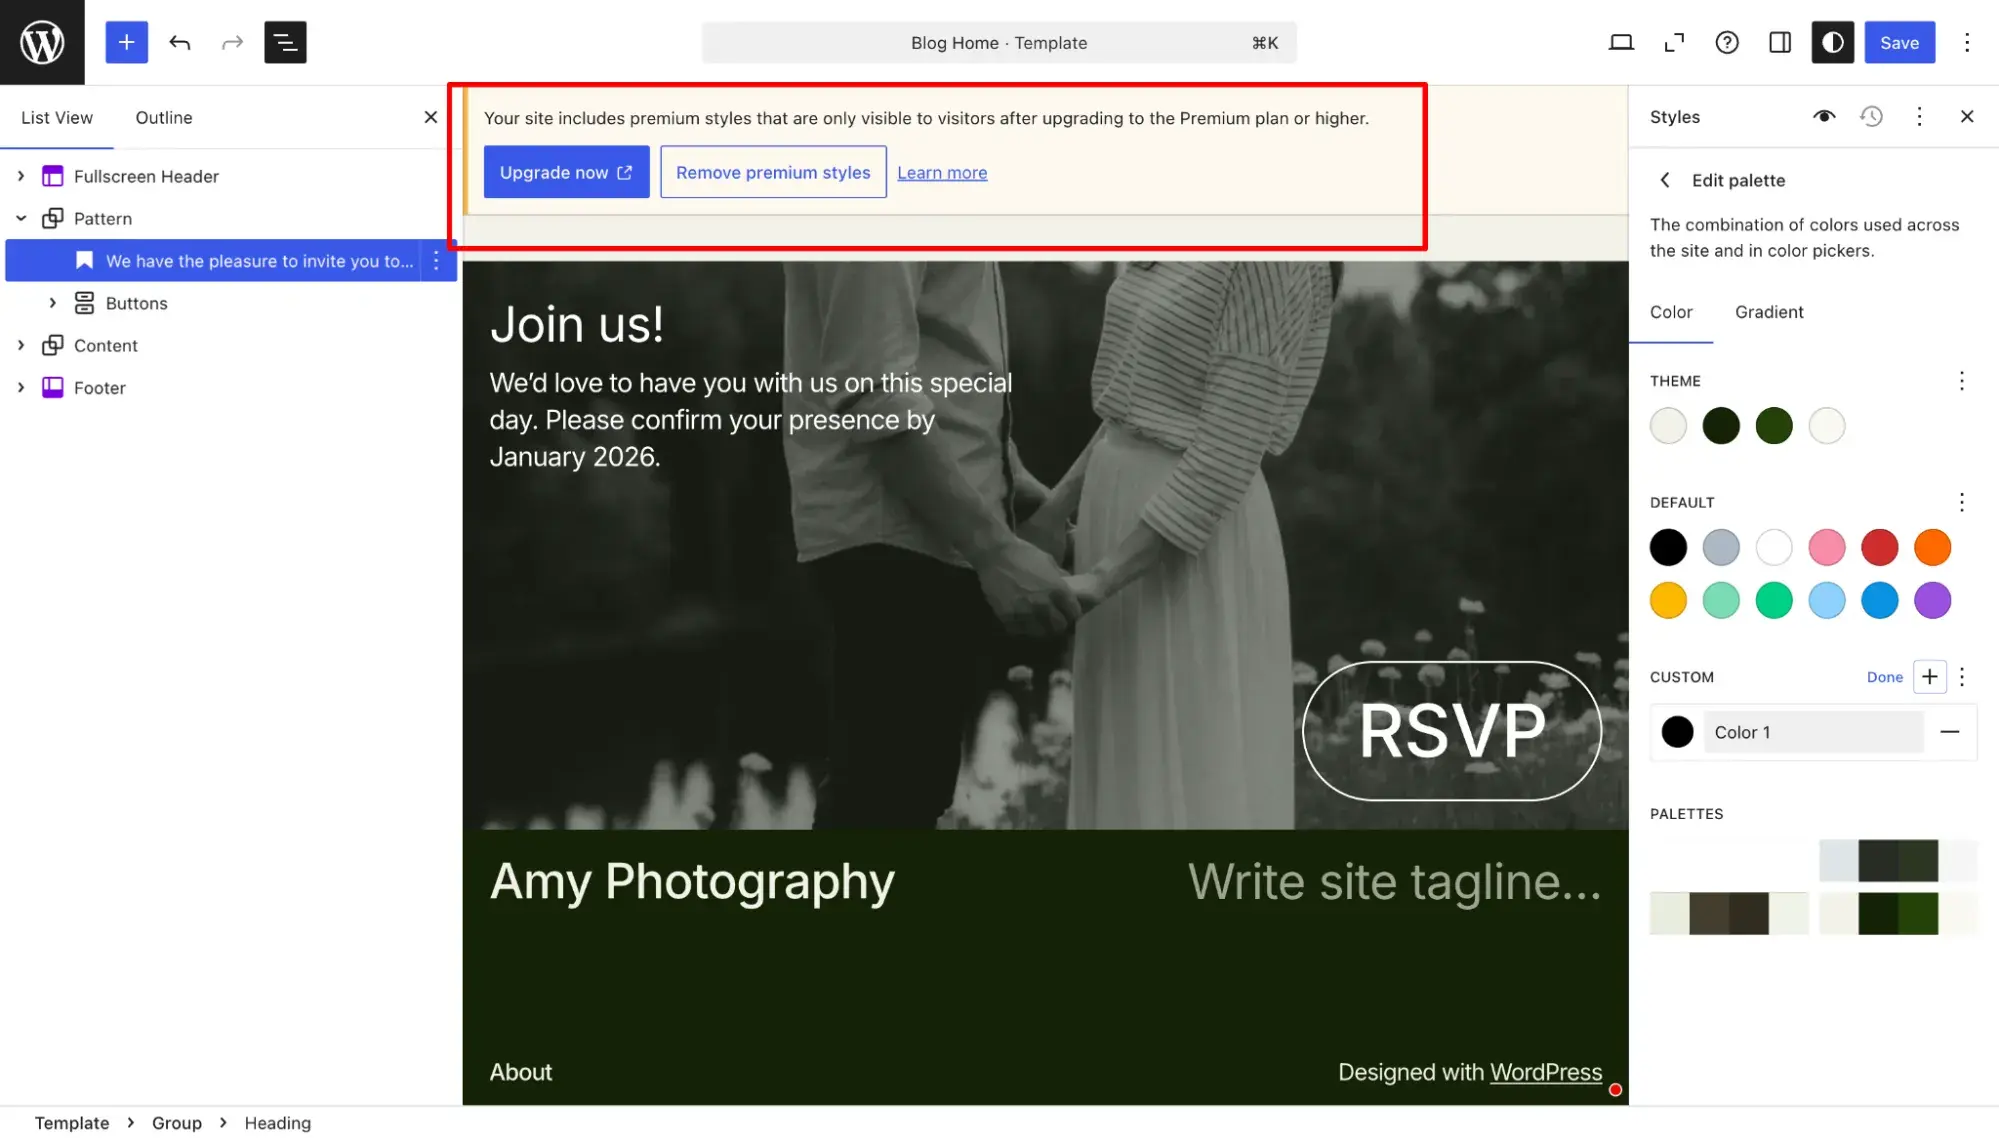Viewport: 1999px width, 1139px height.
Task: Enter zoom out view mode
Action: (x=1675, y=42)
